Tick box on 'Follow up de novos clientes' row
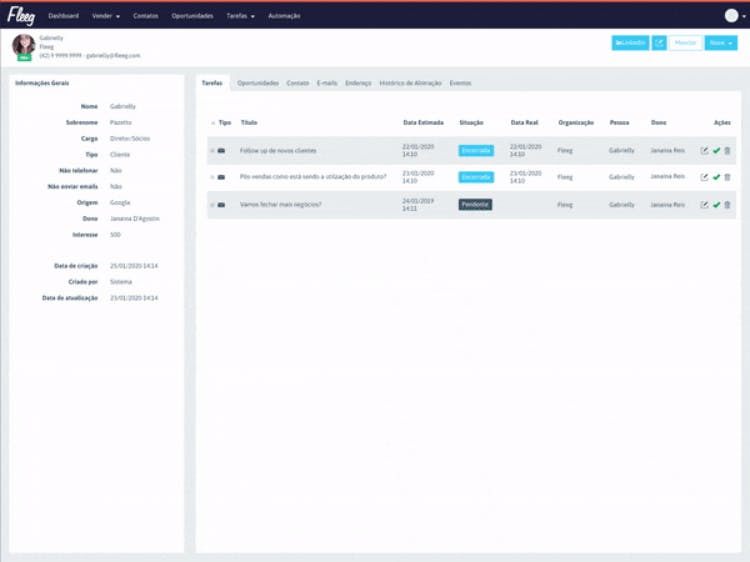 point(212,151)
